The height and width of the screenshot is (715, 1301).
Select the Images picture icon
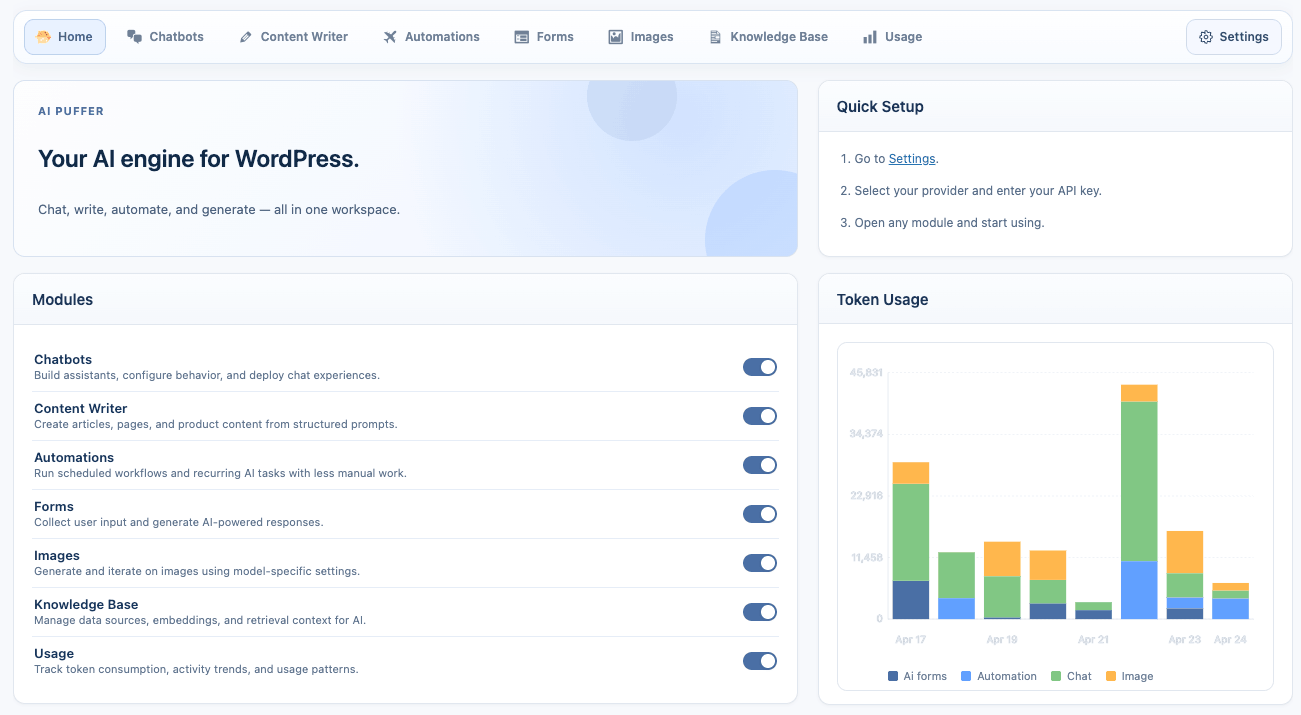coord(614,36)
